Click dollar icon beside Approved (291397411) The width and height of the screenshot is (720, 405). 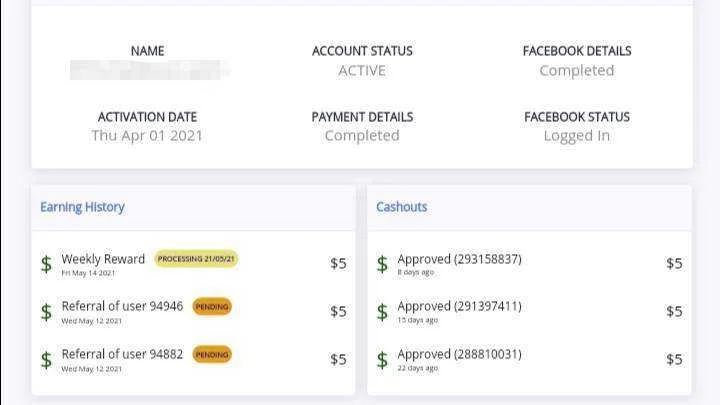coord(382,312)
